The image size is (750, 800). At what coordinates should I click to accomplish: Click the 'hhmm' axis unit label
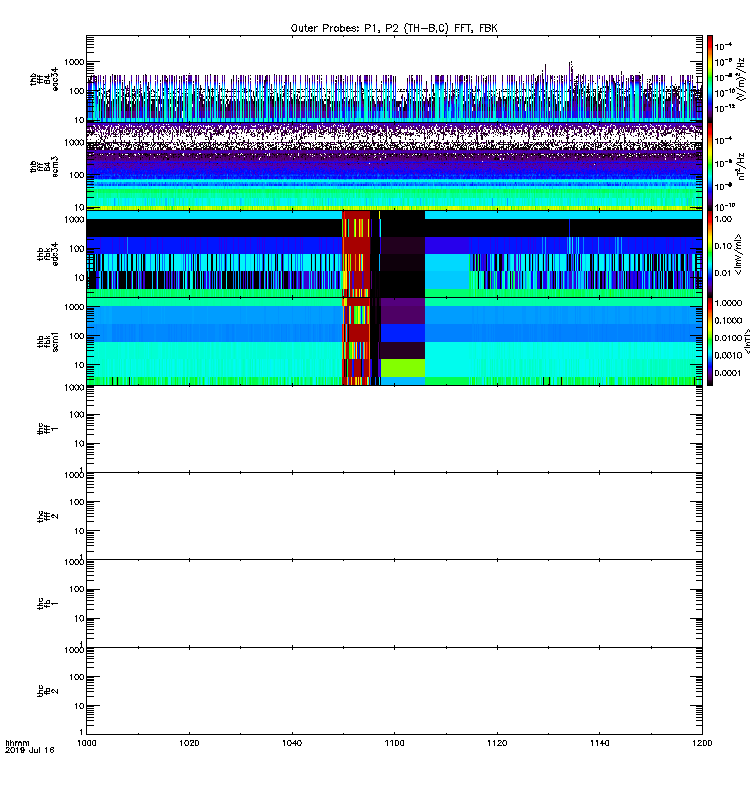pyautogui.click(x=17, y=743)
